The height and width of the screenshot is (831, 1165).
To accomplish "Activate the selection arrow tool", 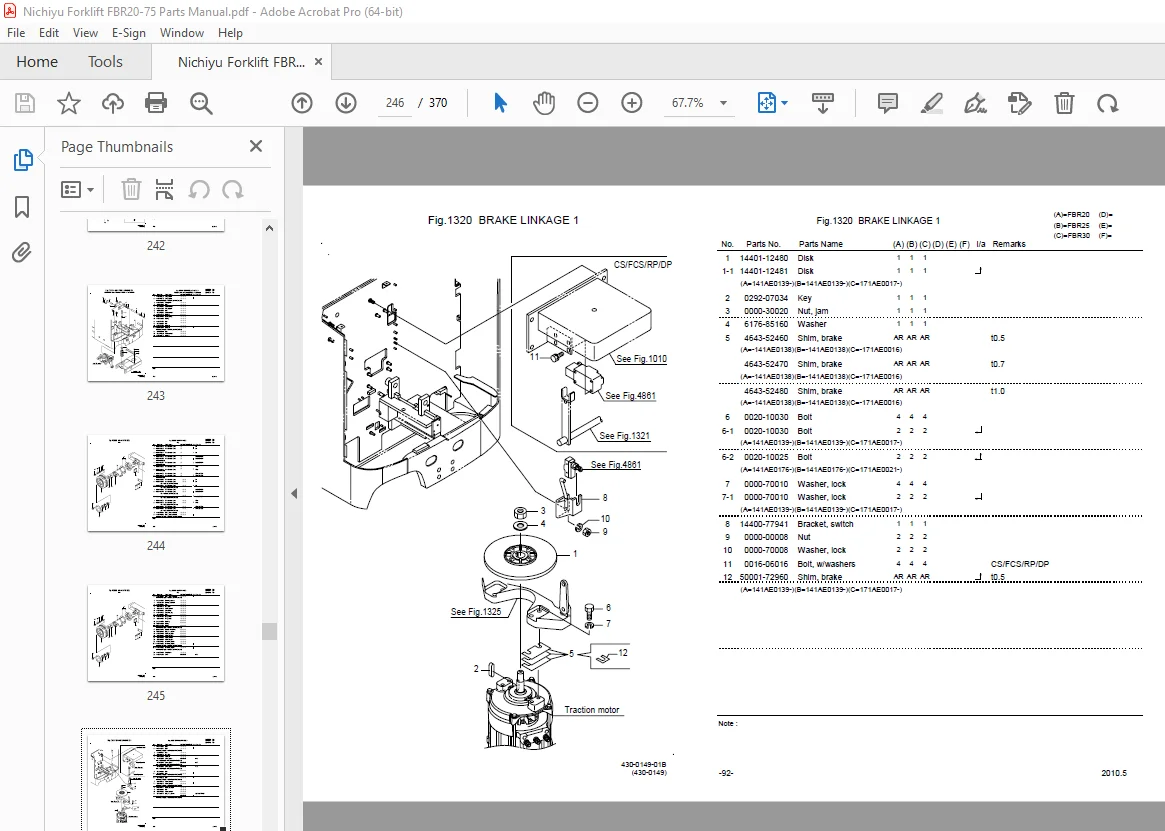I will click(x=500, y=103).
